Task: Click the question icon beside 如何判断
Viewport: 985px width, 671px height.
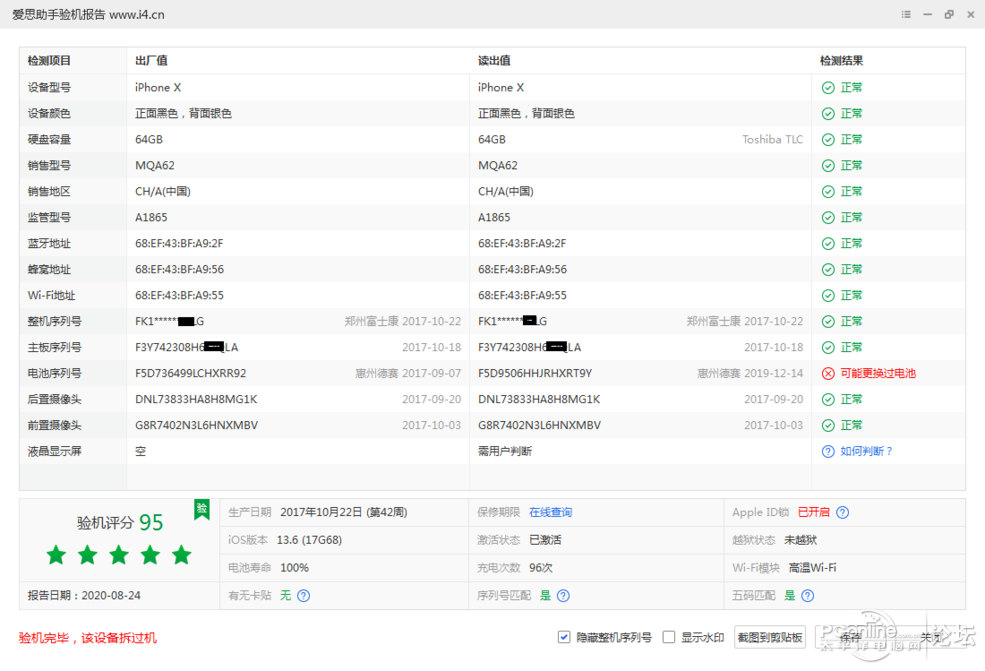Action: pyautogui.click(x=828, y=452)
